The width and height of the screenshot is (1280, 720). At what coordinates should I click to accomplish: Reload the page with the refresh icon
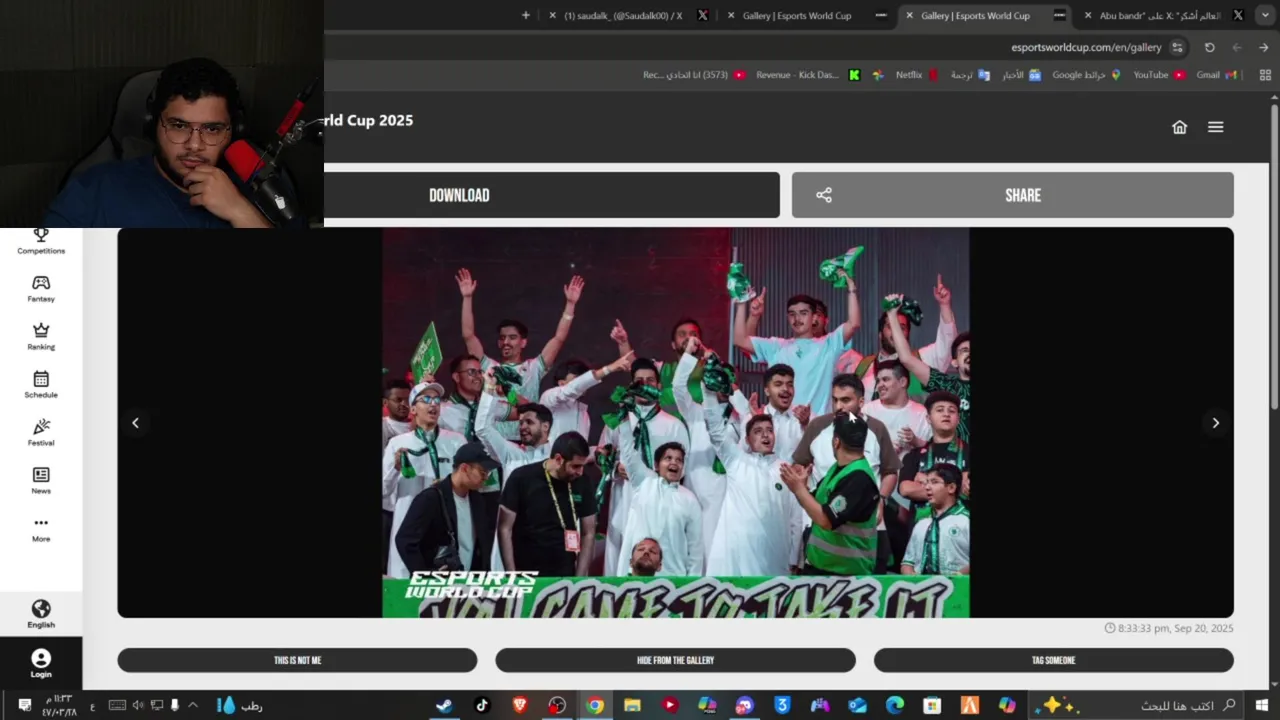click(1210, 47)
